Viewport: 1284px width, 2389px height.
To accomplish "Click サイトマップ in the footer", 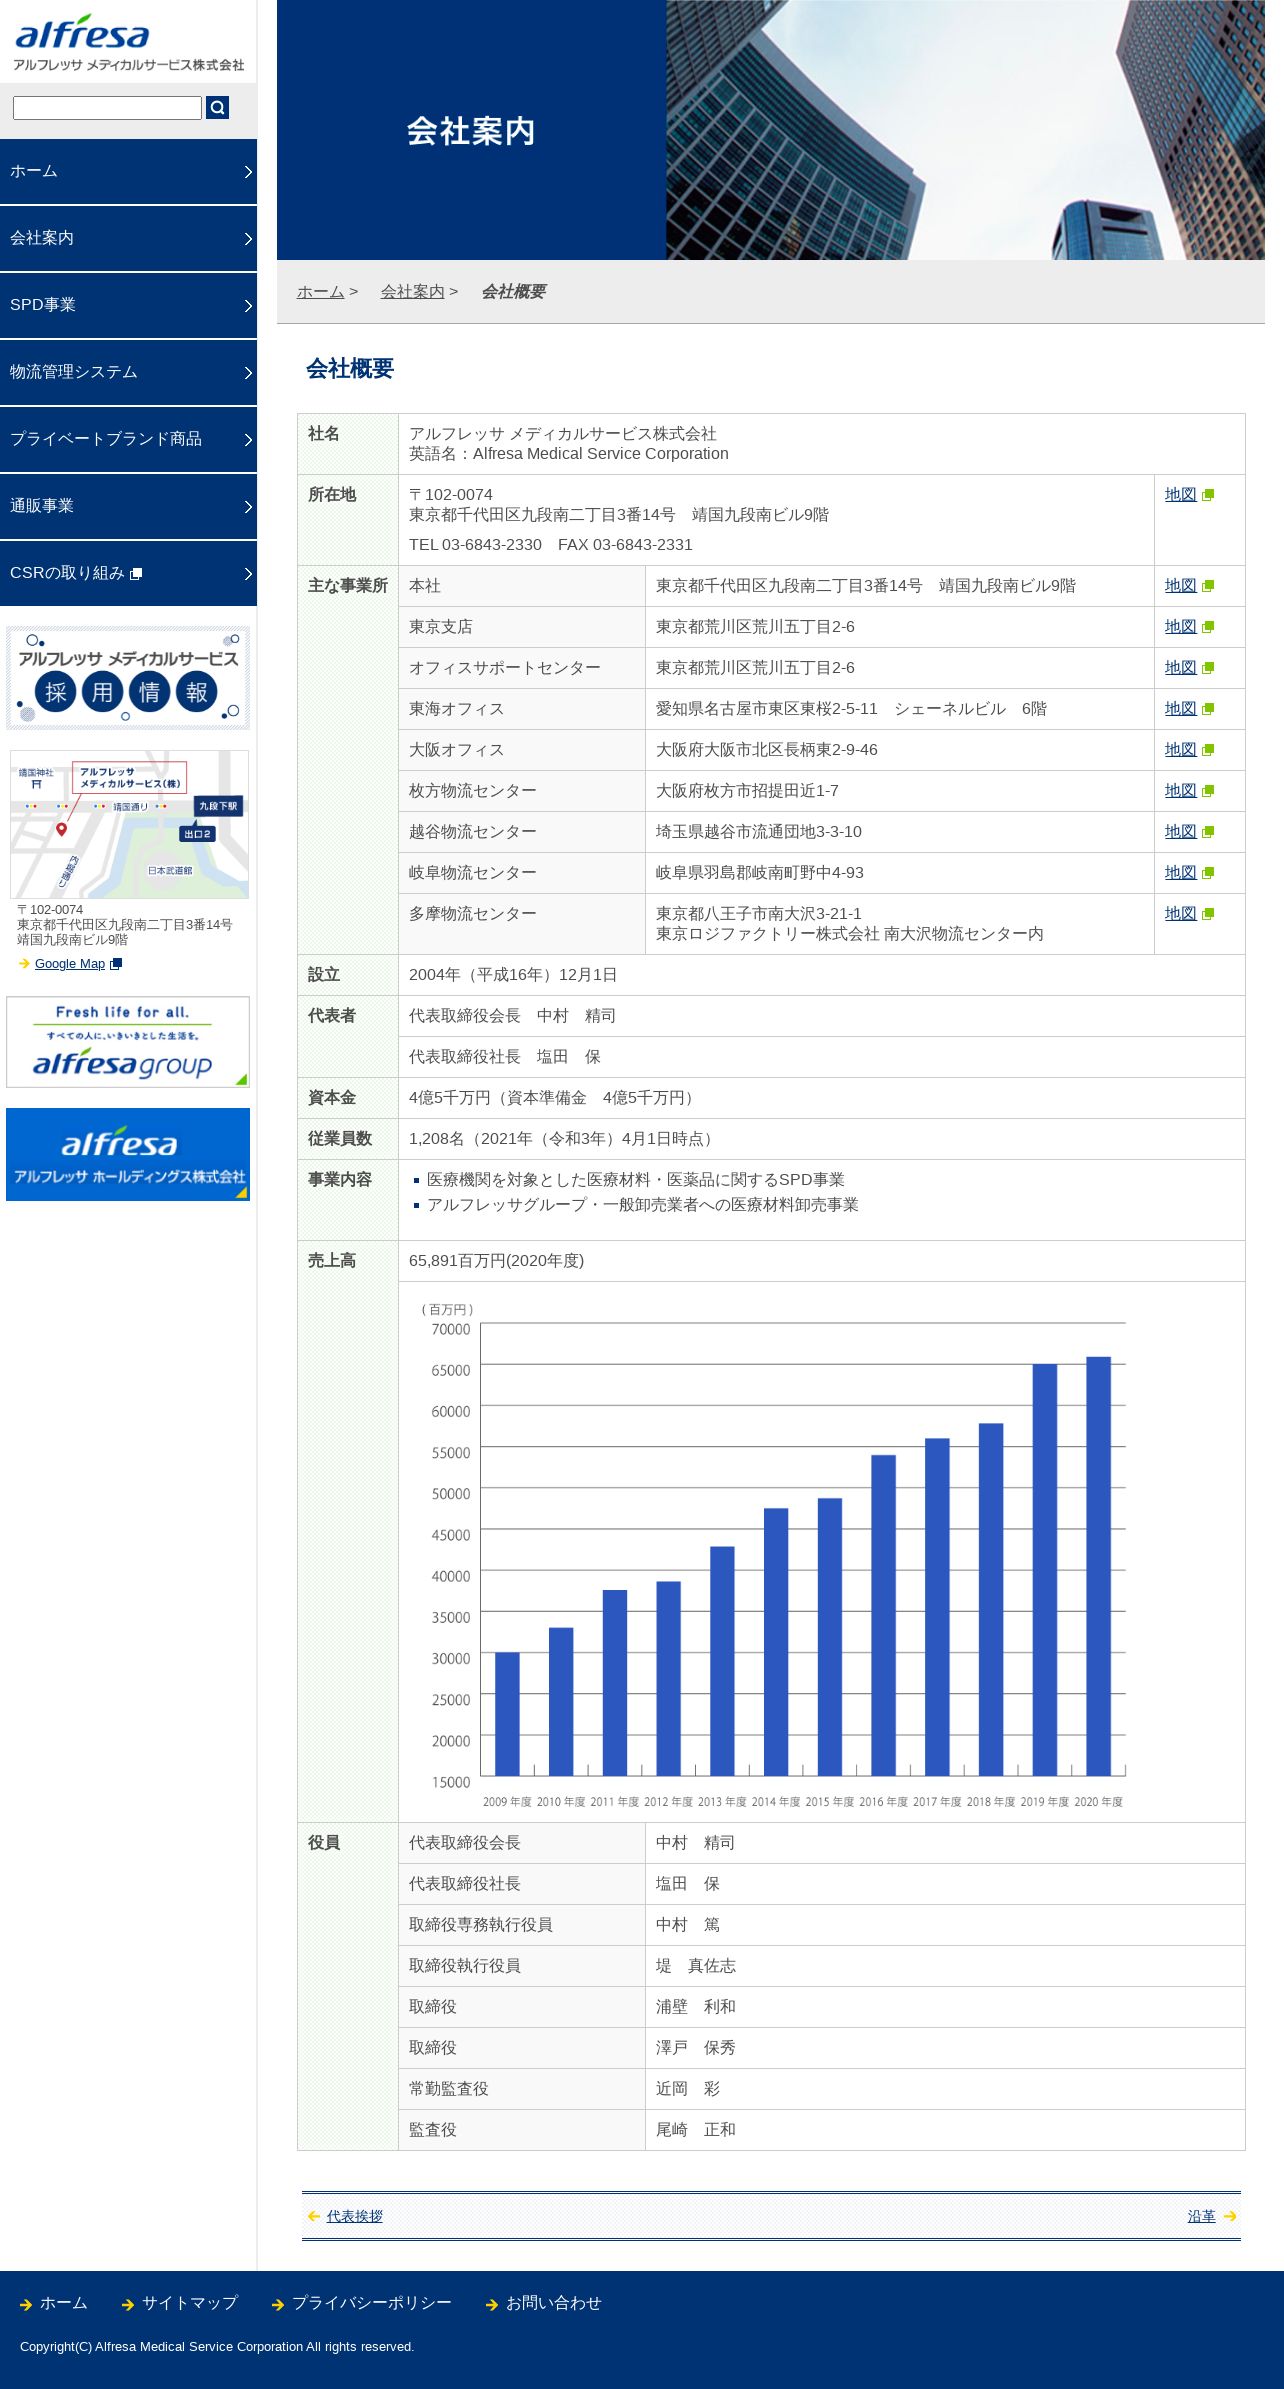I will click(x=190, y=2303).
